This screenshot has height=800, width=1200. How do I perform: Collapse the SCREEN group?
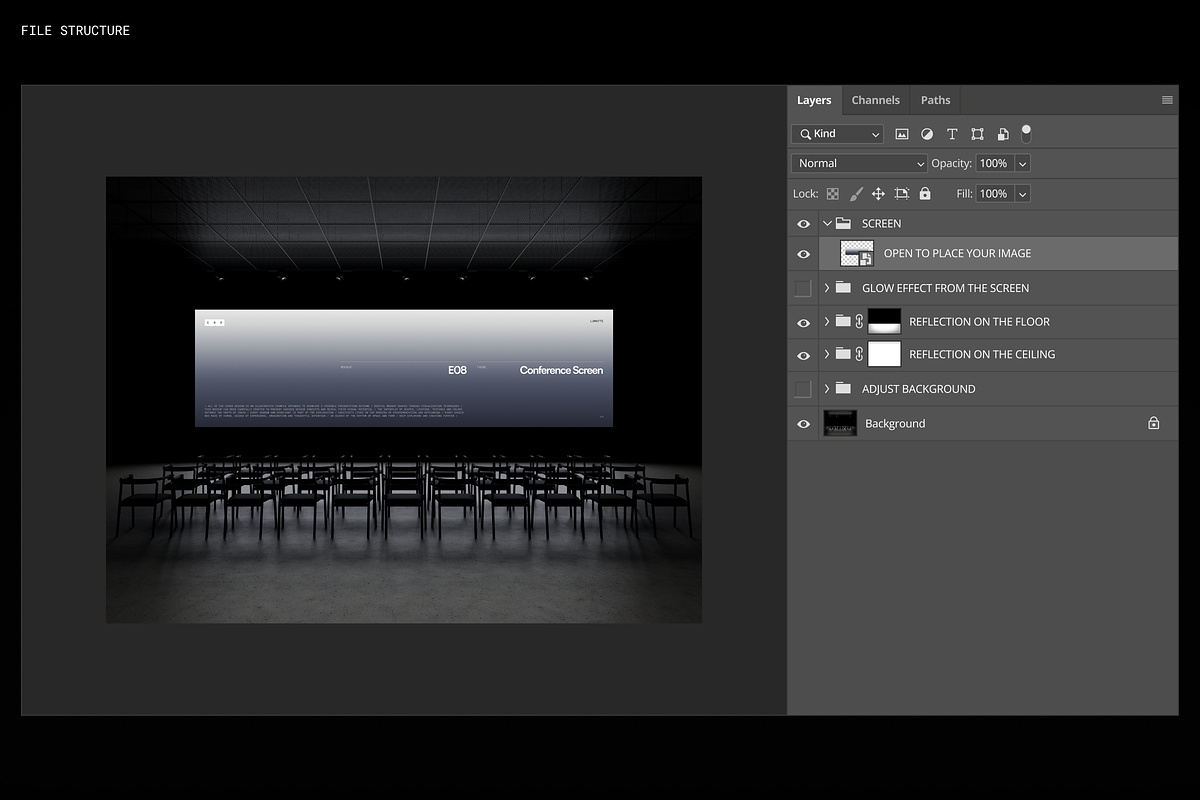827,224
